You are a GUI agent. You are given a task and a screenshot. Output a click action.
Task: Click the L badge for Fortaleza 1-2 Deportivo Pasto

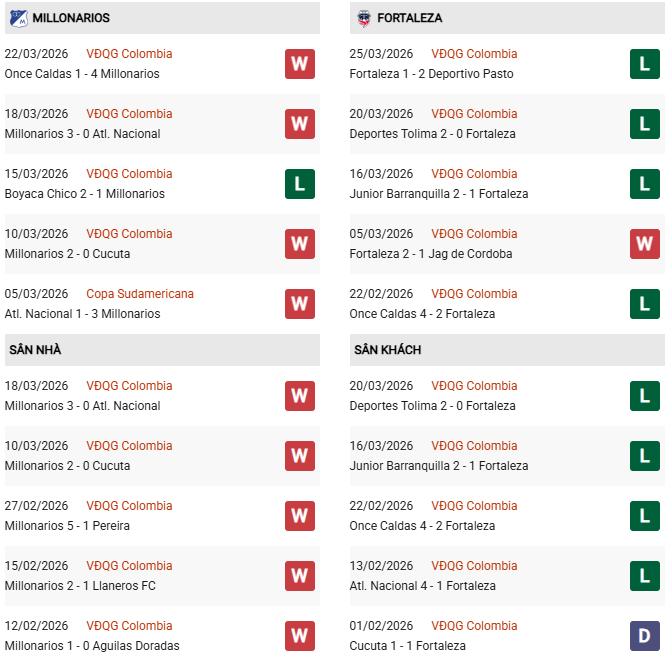click(644, 64)
